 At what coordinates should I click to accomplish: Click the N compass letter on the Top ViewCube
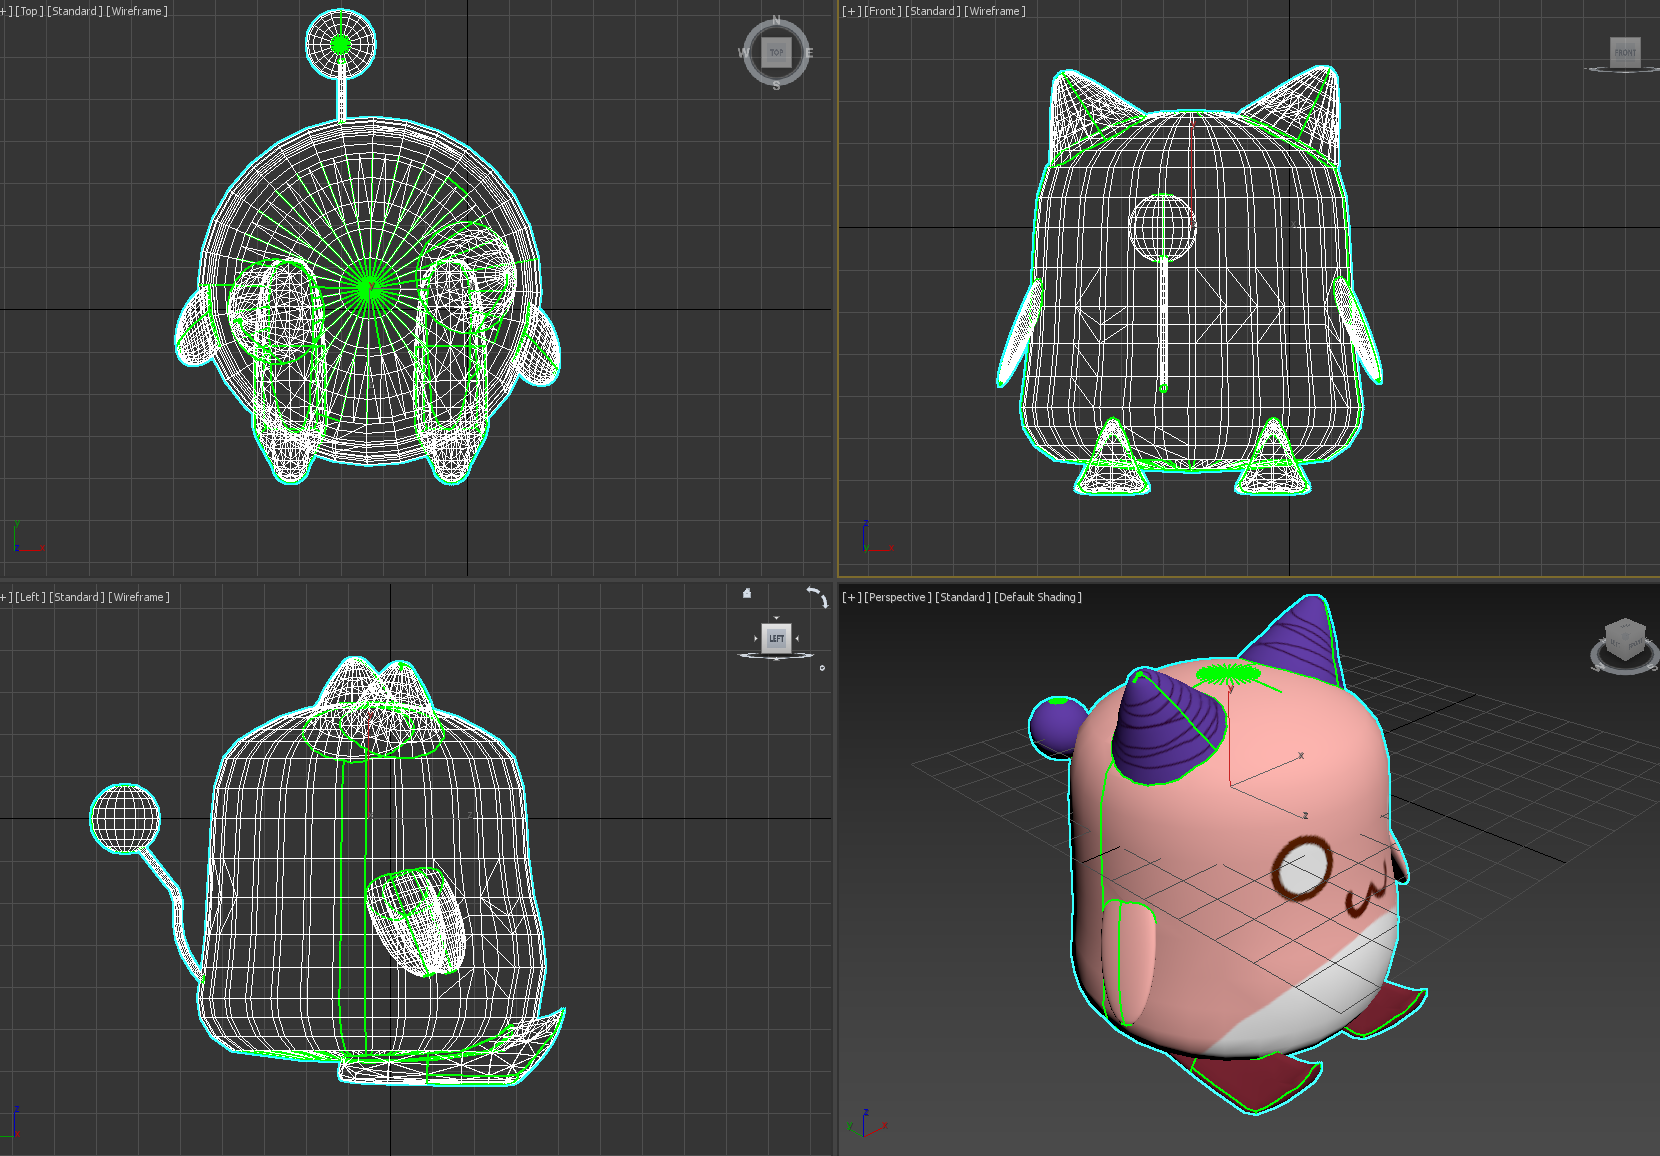click(776, 20)
